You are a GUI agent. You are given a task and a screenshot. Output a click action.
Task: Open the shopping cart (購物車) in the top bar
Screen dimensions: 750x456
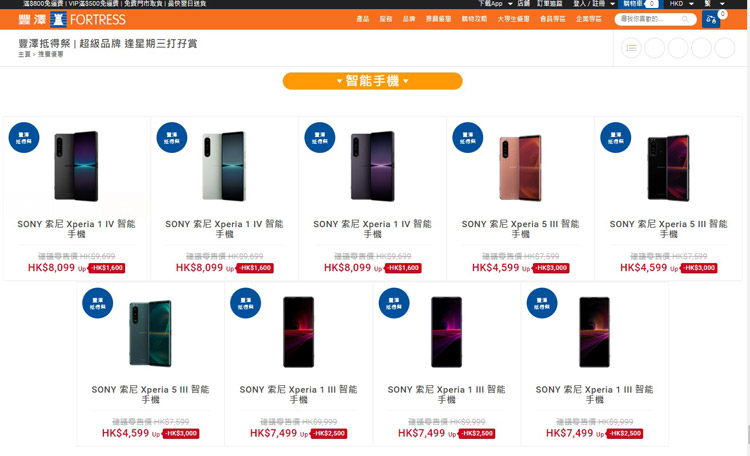pos(640,3)
